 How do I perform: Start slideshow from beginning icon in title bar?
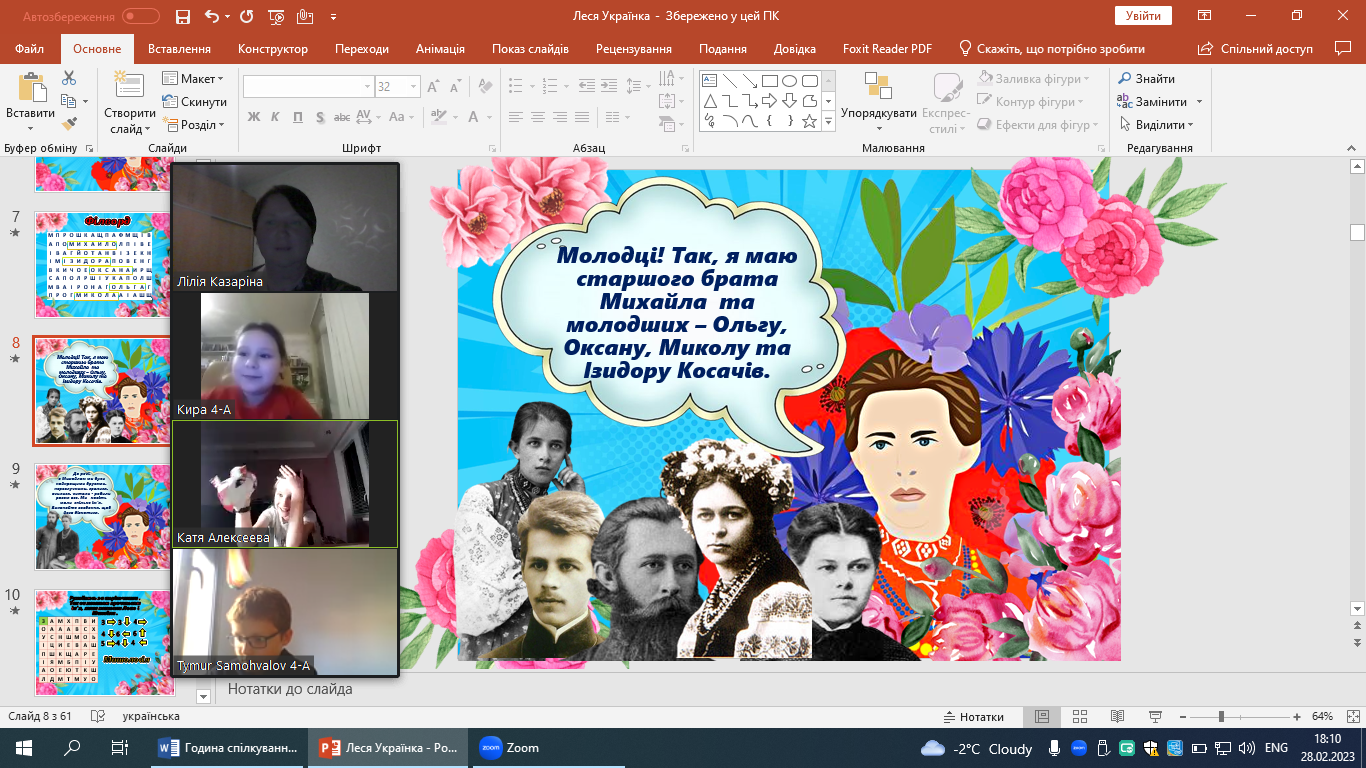click(278, 16)
